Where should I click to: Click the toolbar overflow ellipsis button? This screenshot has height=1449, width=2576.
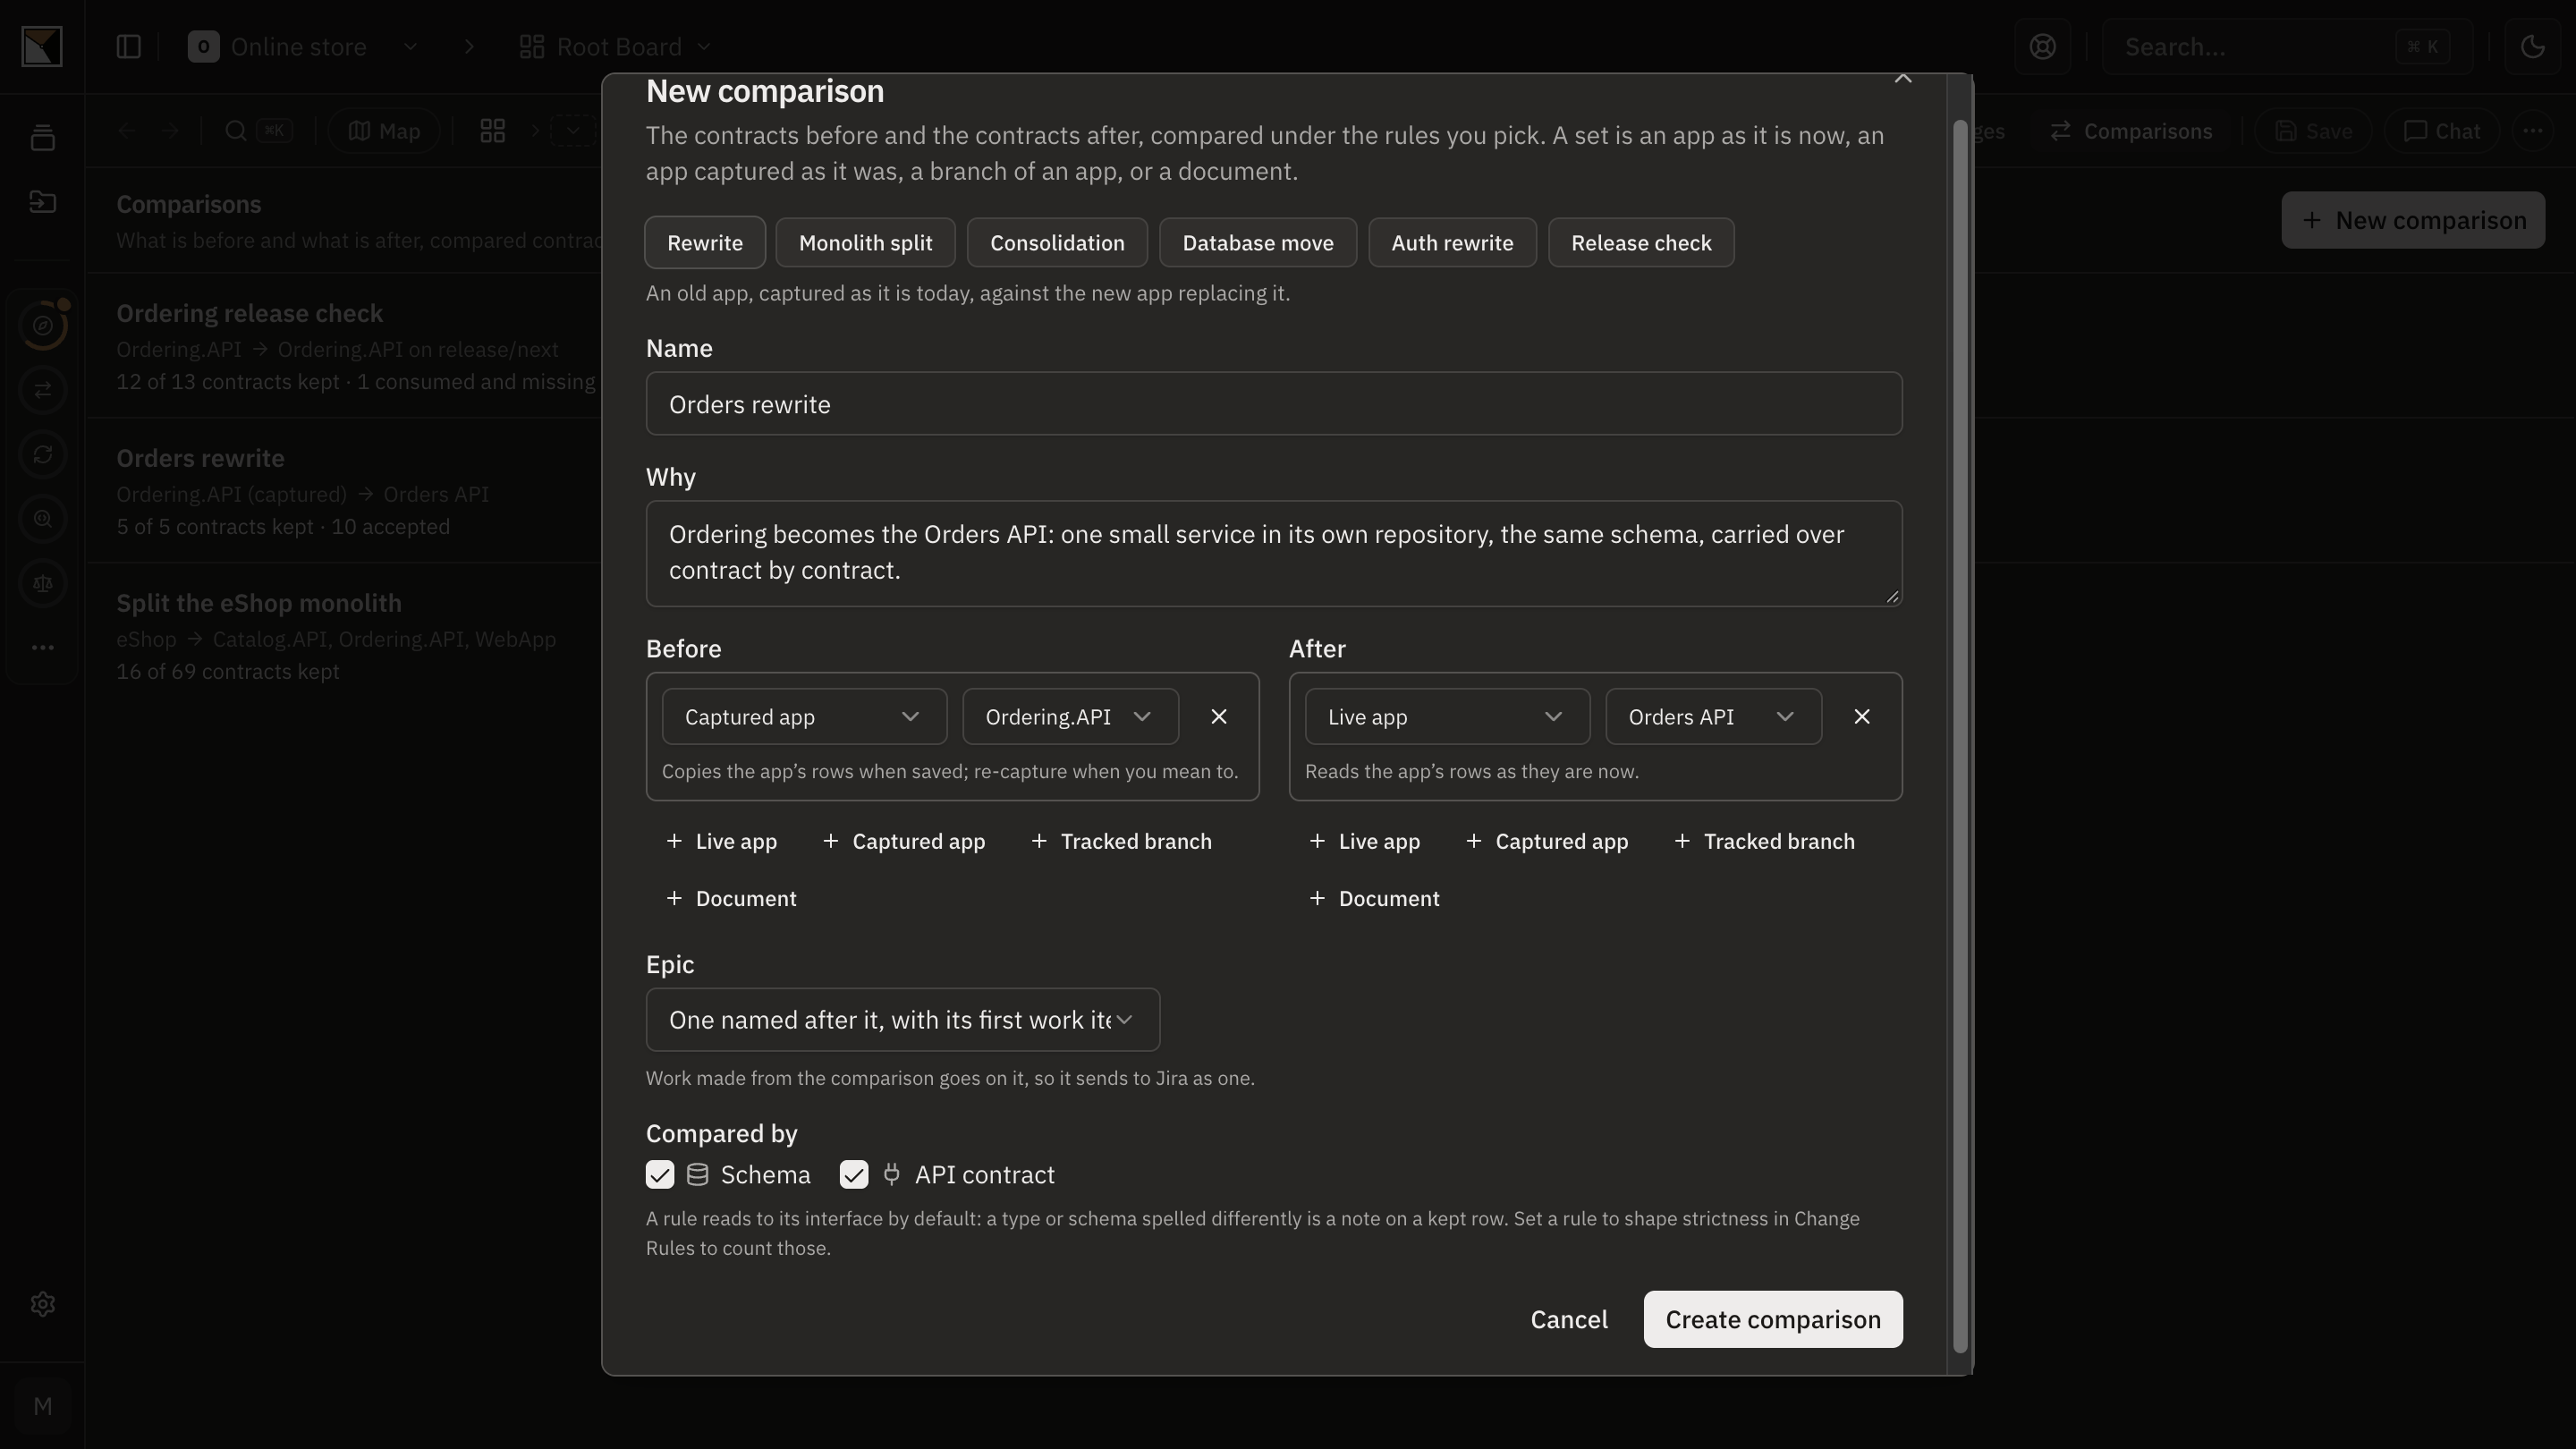[2532, 131]
